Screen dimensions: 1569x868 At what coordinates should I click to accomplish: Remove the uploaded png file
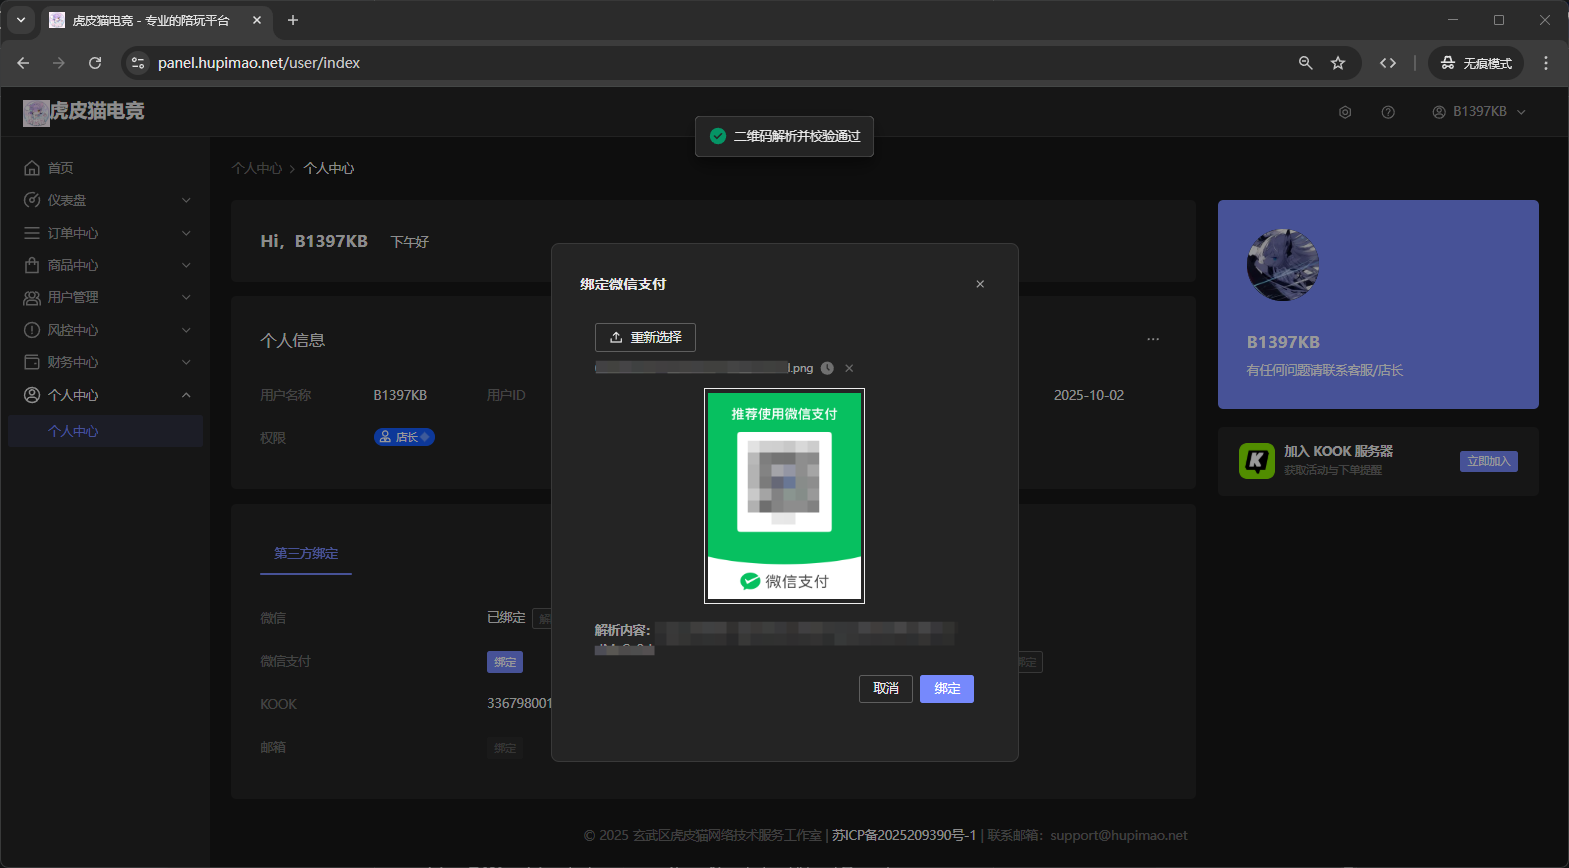(849, 368)
